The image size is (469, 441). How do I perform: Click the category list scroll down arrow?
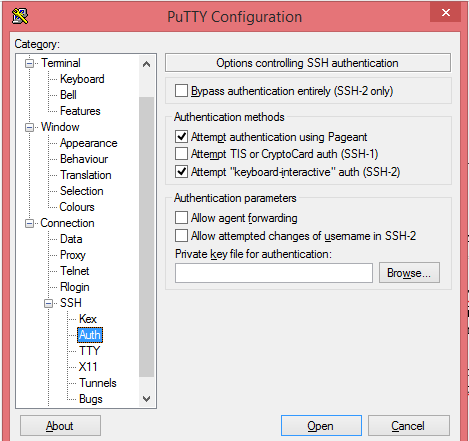tap(146, 399)
